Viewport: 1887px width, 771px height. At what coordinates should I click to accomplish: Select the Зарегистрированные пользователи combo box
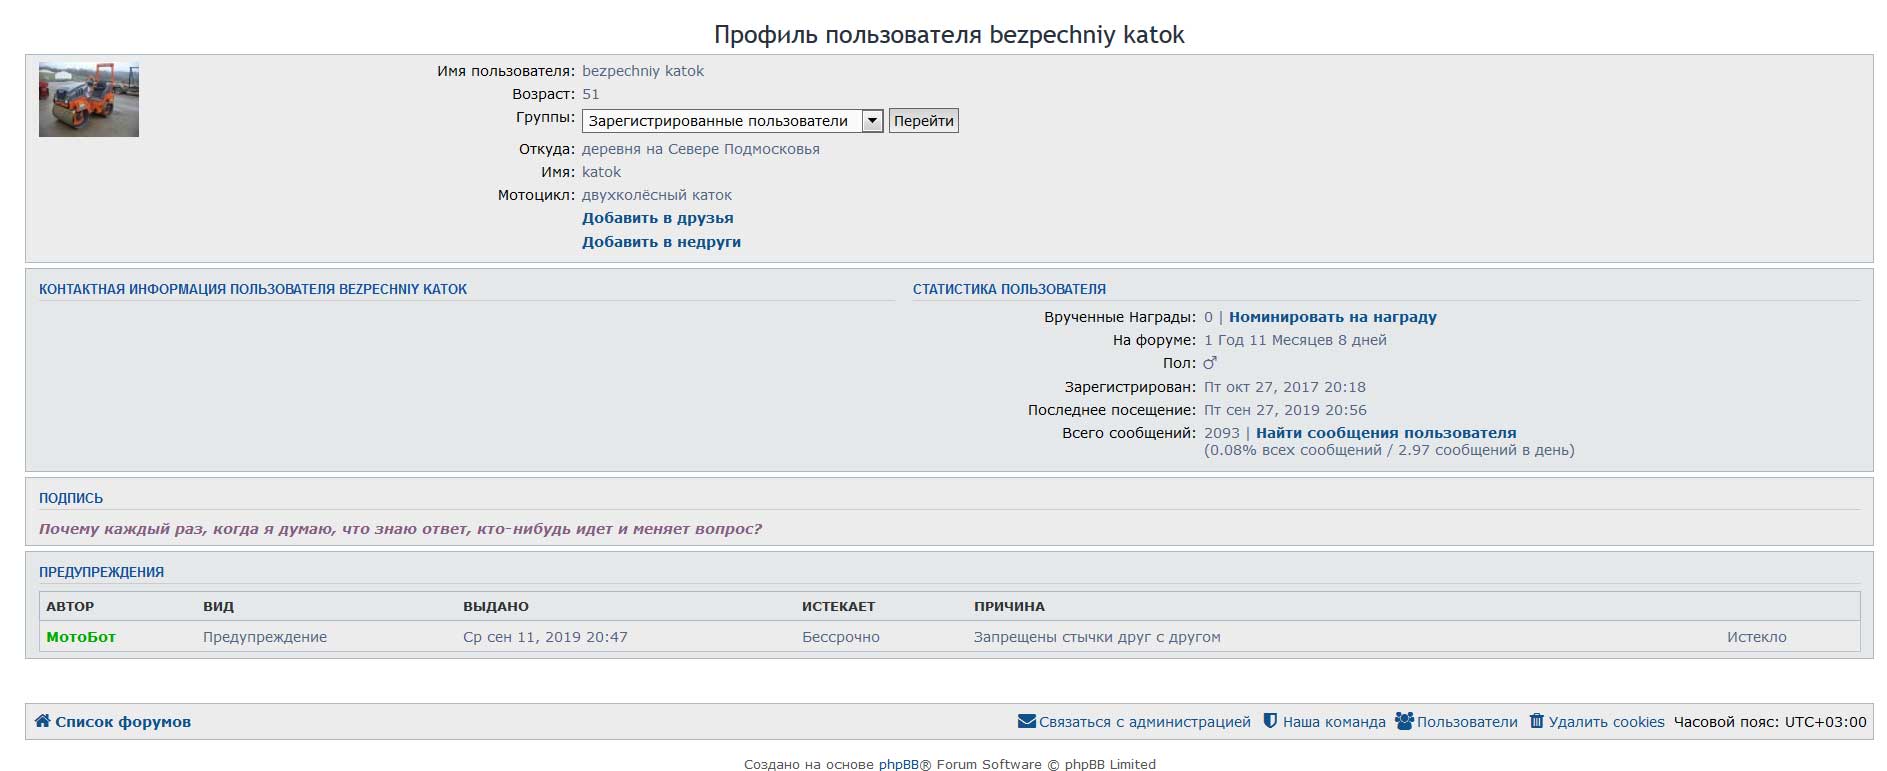tap(718, 121)
